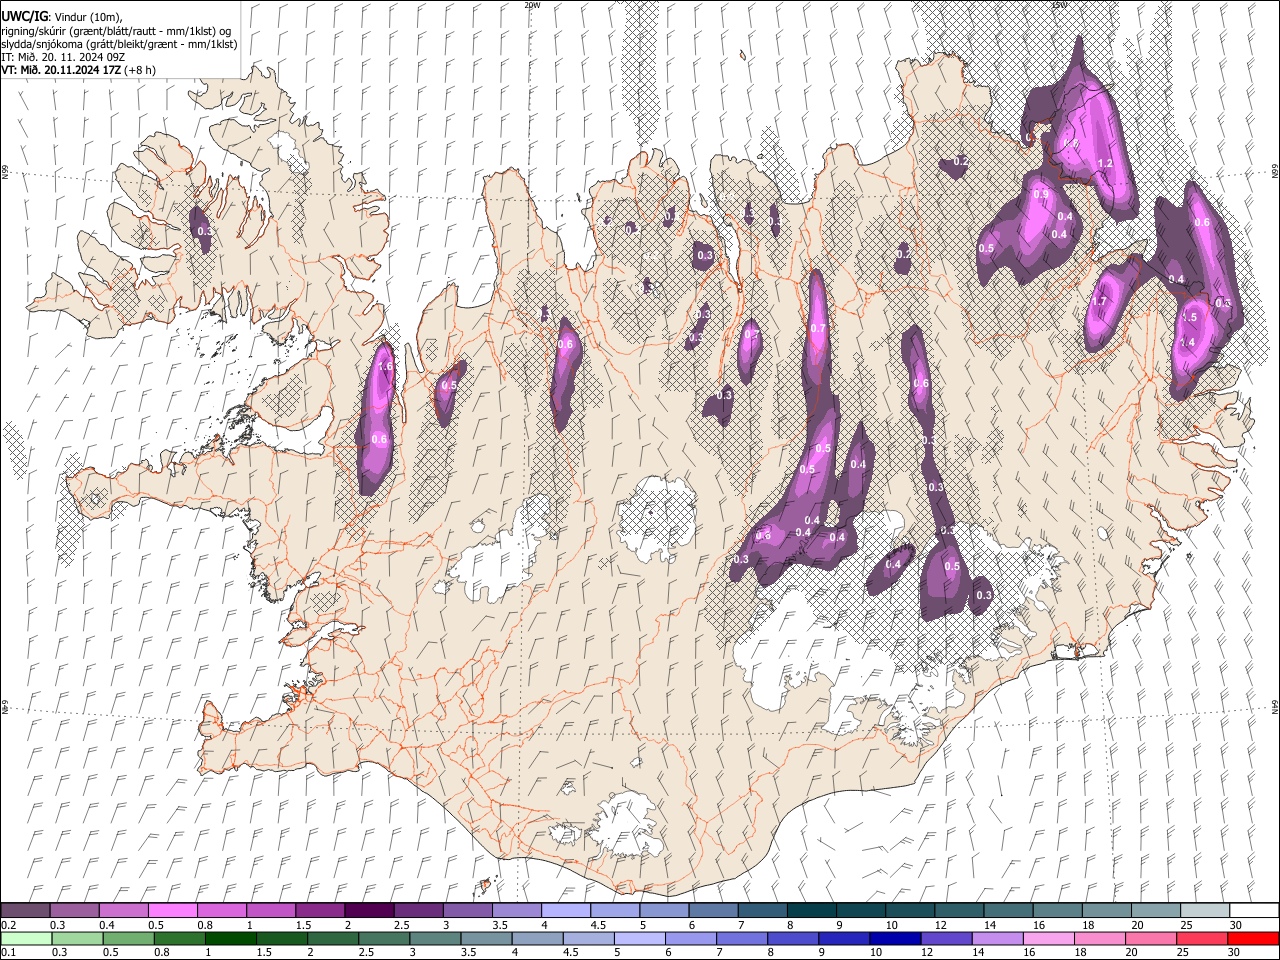
Task: Select the violet swatch labeled 12 in lower legend
Action: [945, 938]
